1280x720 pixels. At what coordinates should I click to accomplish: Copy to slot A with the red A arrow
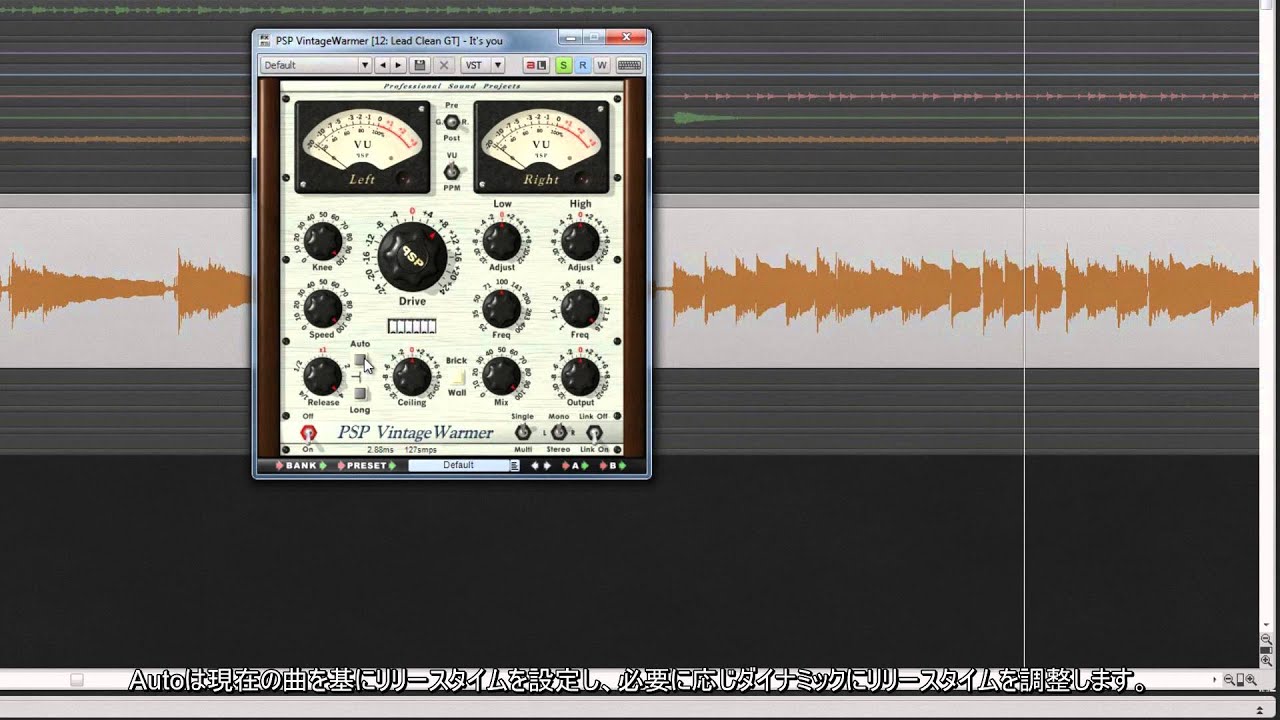click(x=565, y=466)
